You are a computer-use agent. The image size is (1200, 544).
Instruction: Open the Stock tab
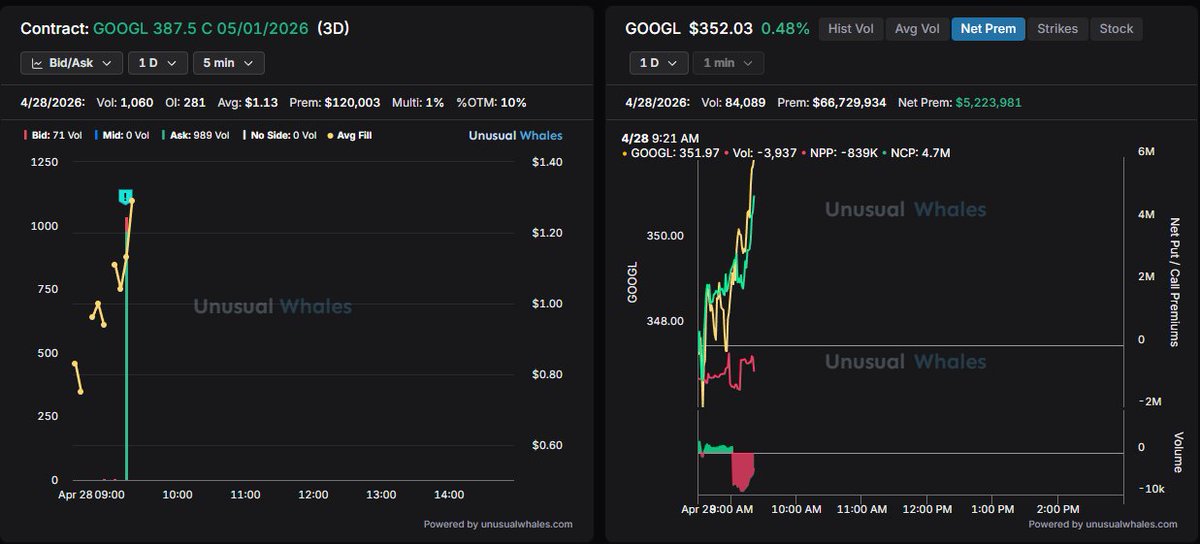[1116, 29]
